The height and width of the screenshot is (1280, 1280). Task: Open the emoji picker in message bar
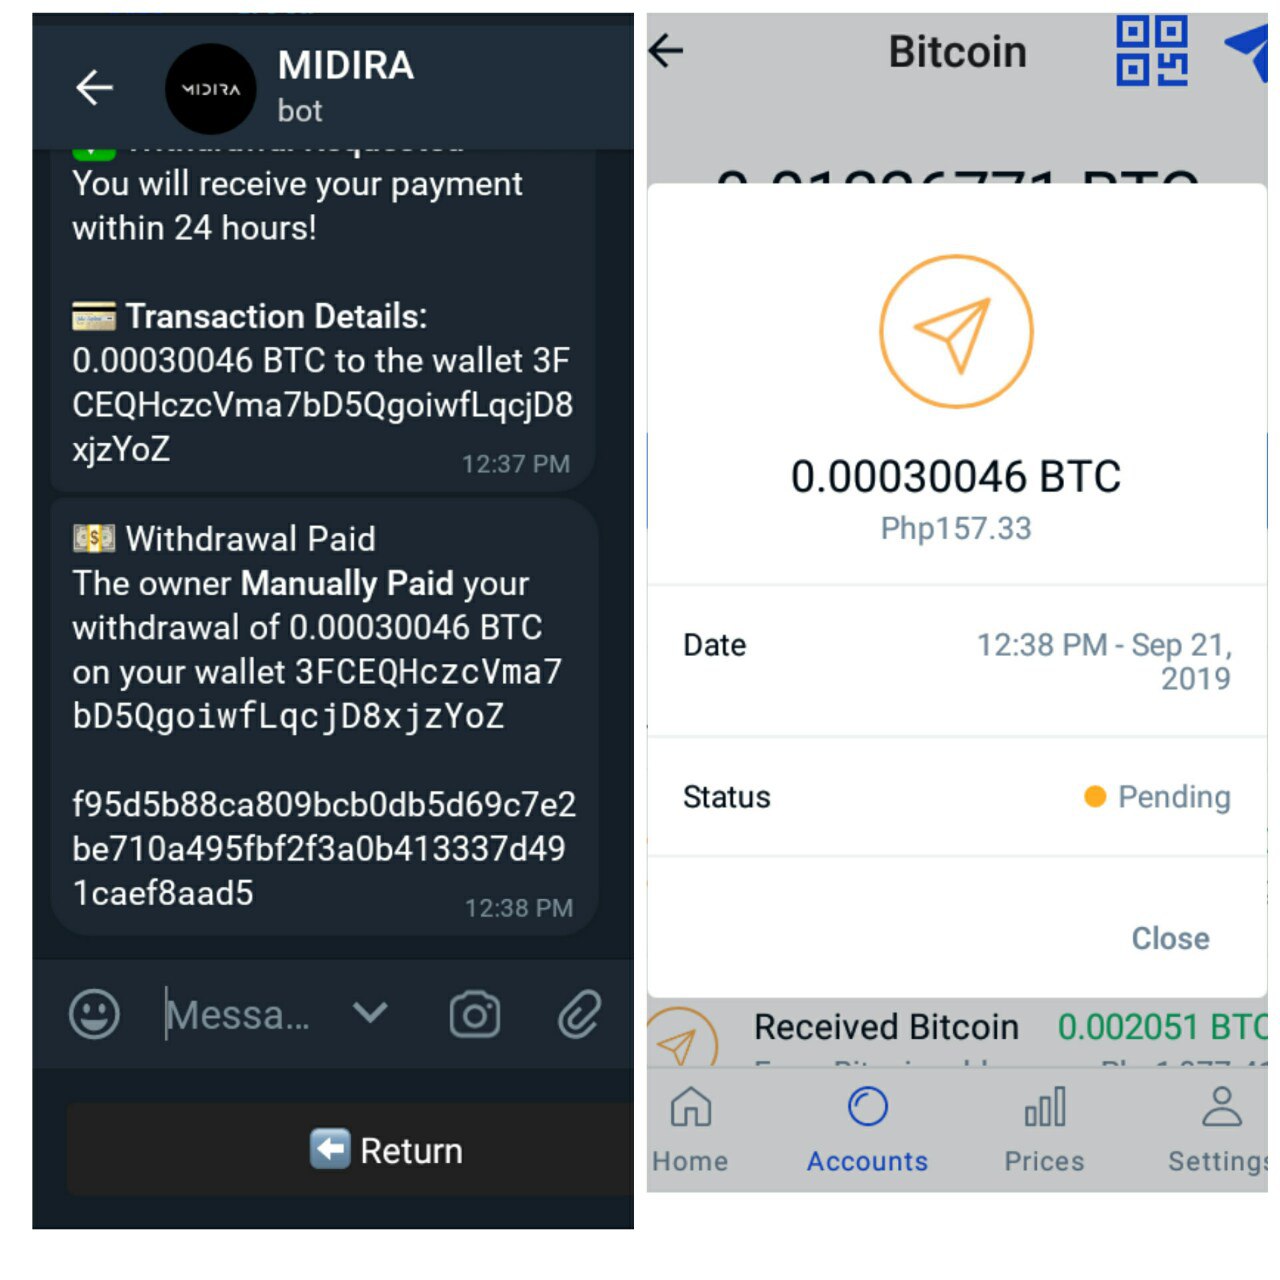(x=94, y=1014)
